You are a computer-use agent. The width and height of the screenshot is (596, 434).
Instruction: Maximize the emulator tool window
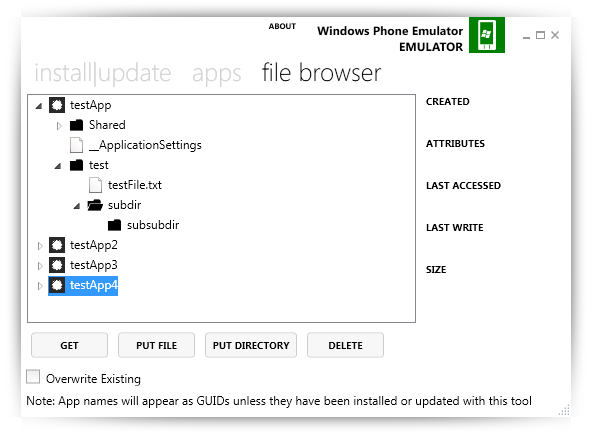[541, 35]
